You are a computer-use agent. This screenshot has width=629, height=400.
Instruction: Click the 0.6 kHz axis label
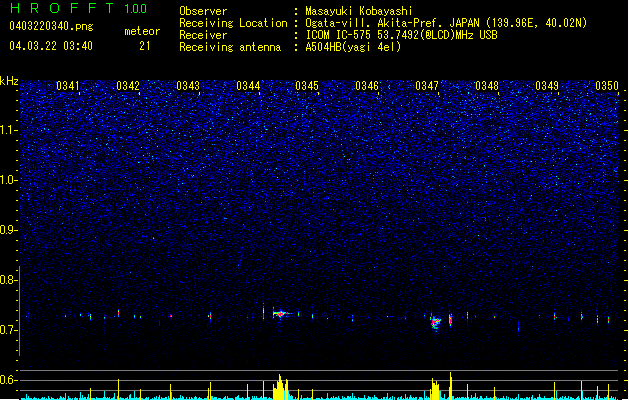tap(9, 380)
